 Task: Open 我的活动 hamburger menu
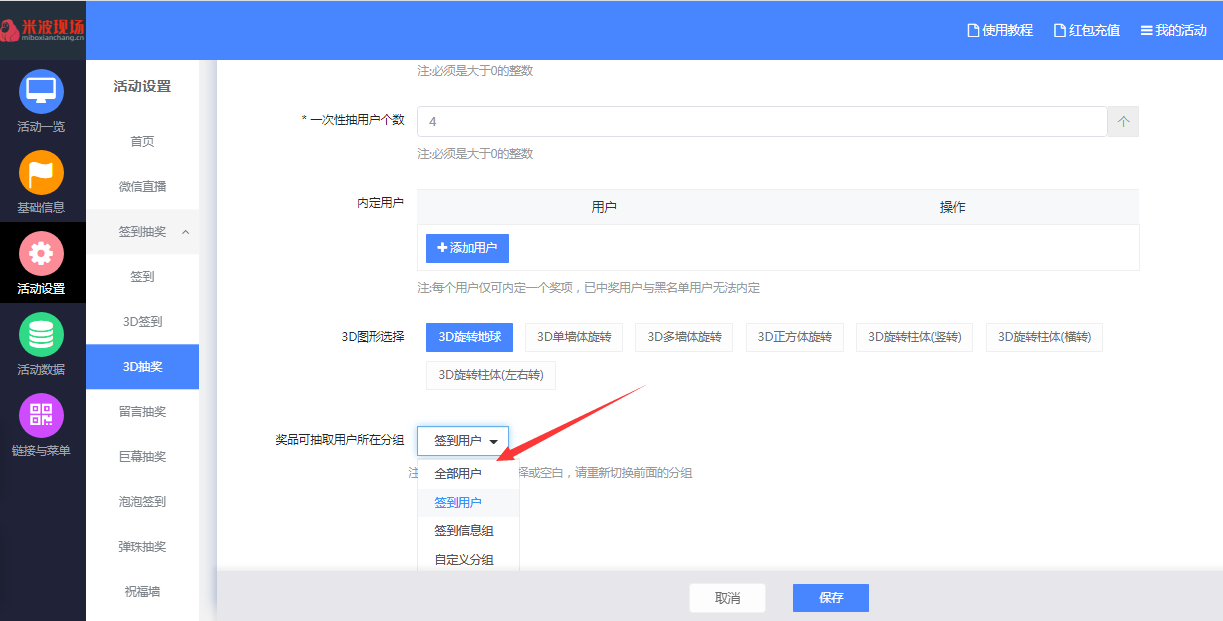(x=1173, y=30)
